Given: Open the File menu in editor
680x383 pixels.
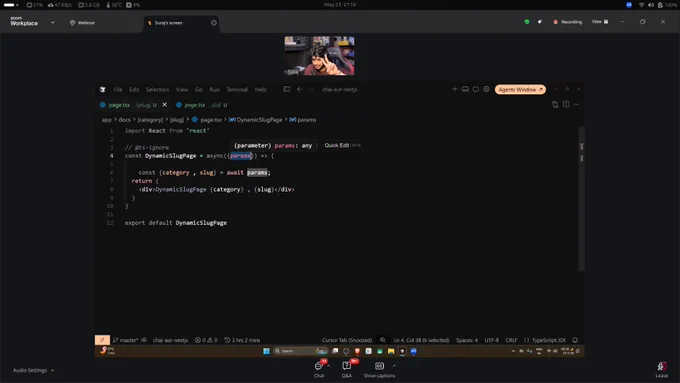Looking at the screenshot, I should pyautogui.click(x=118, y=89).
